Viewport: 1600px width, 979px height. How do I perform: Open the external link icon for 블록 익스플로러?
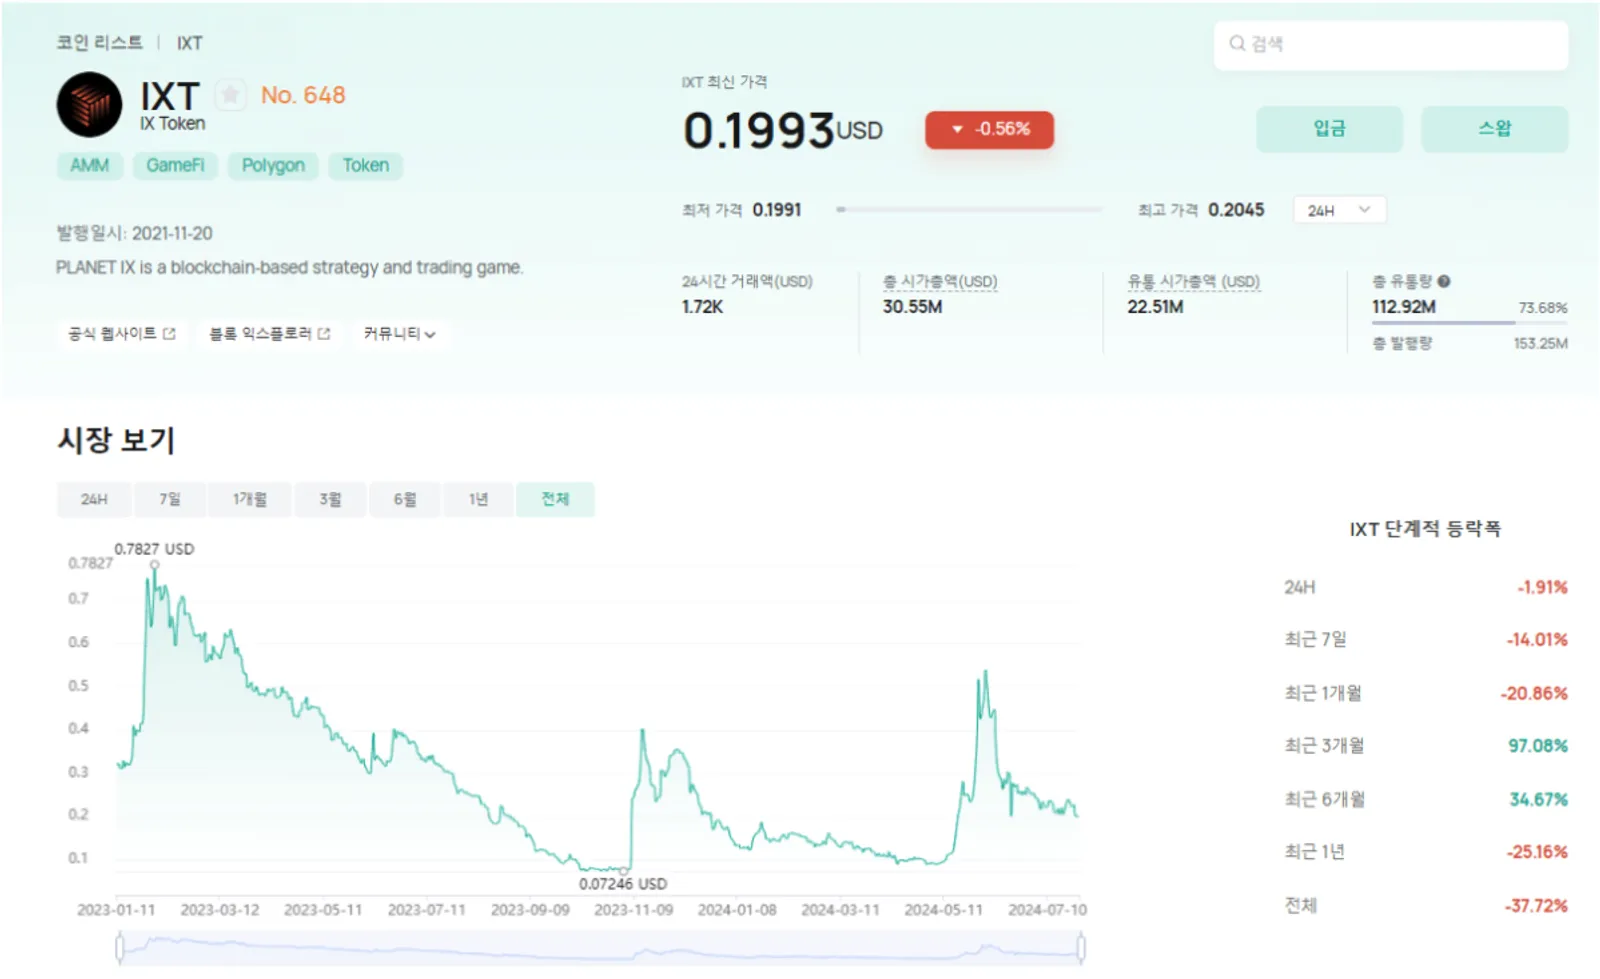(x=324, y=333)
